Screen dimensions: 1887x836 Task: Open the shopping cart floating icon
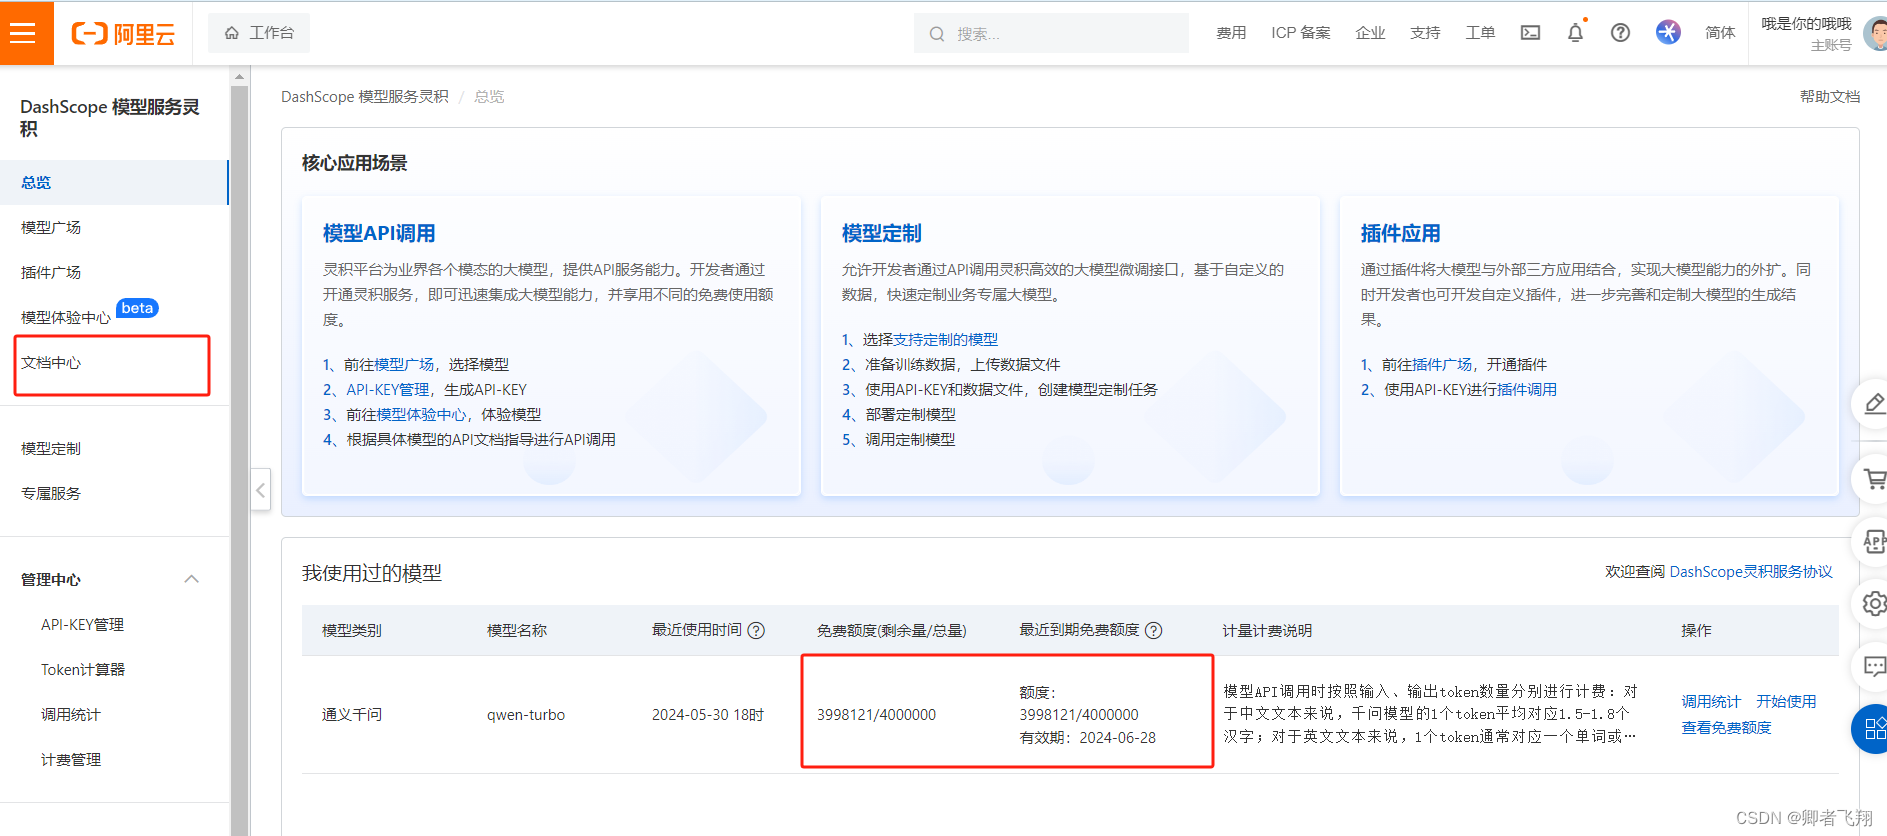tap(1873, 479)
